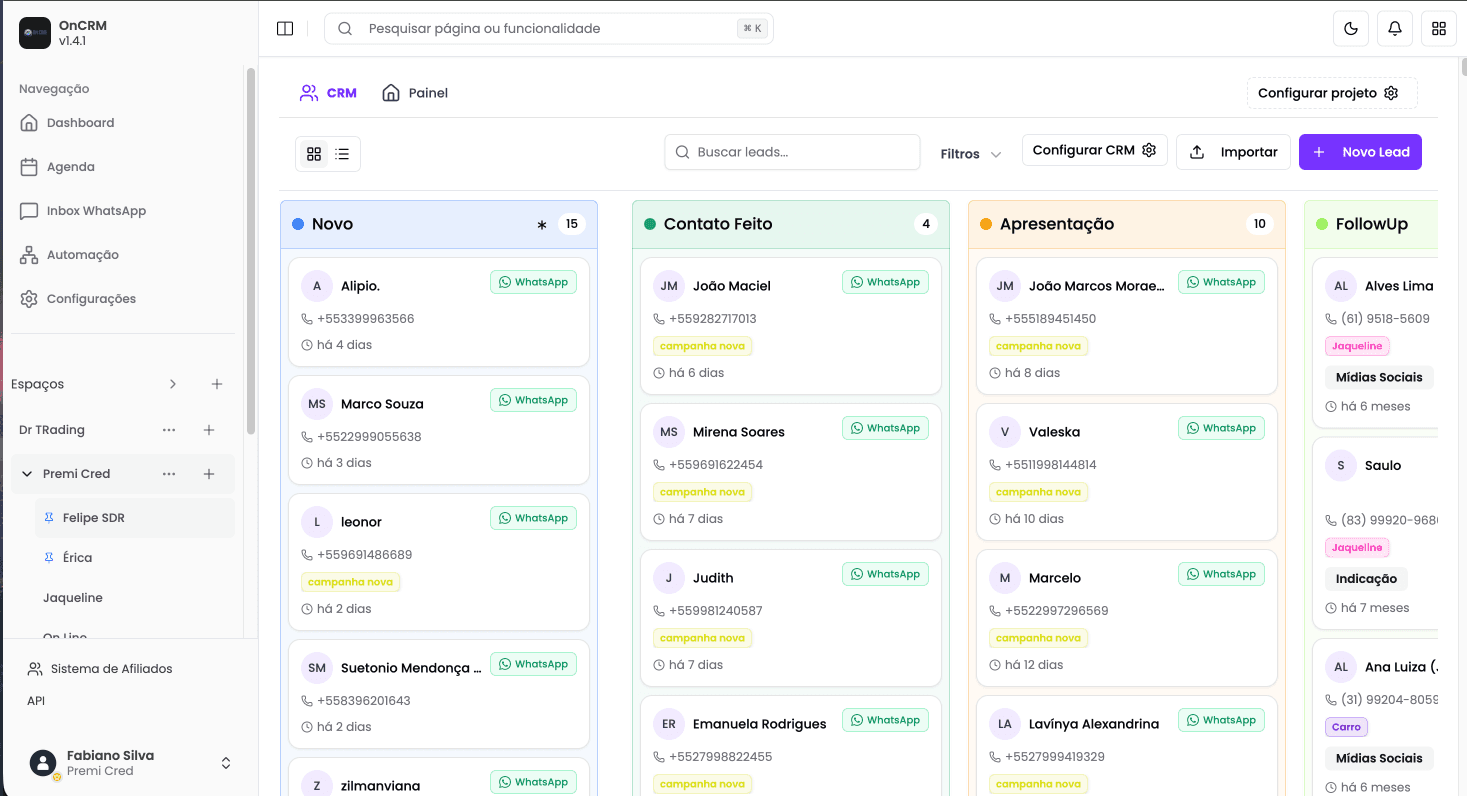
Task: Click the asterisk icon in Novo column
Action: tap(542, 225)
